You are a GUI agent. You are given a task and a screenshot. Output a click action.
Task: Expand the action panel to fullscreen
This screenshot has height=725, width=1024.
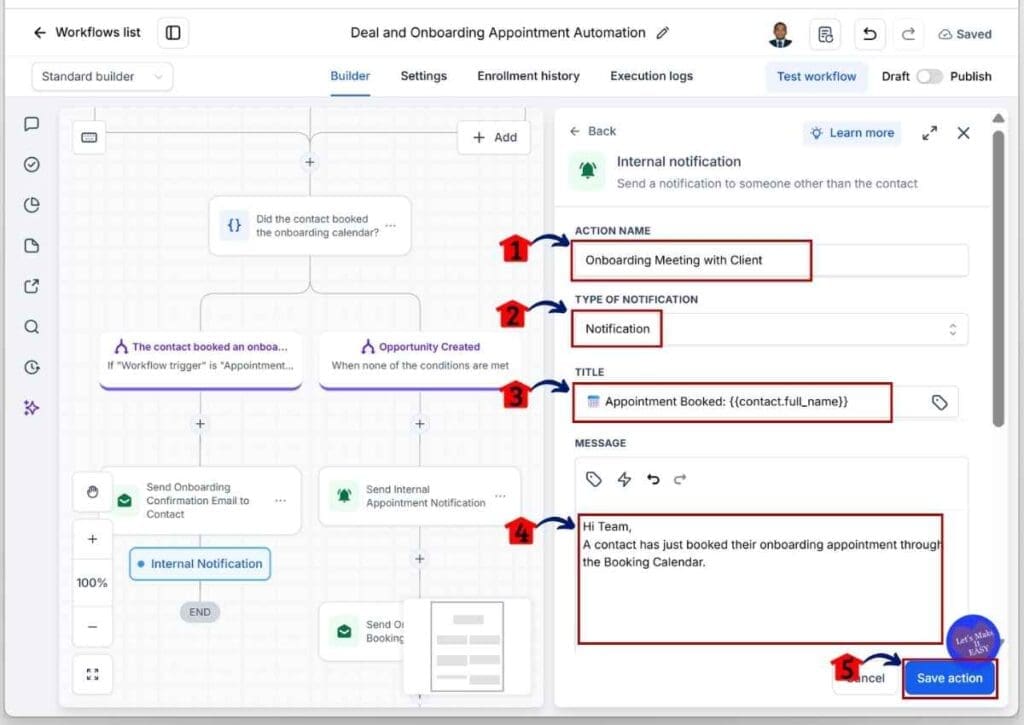tap(929, 133)
